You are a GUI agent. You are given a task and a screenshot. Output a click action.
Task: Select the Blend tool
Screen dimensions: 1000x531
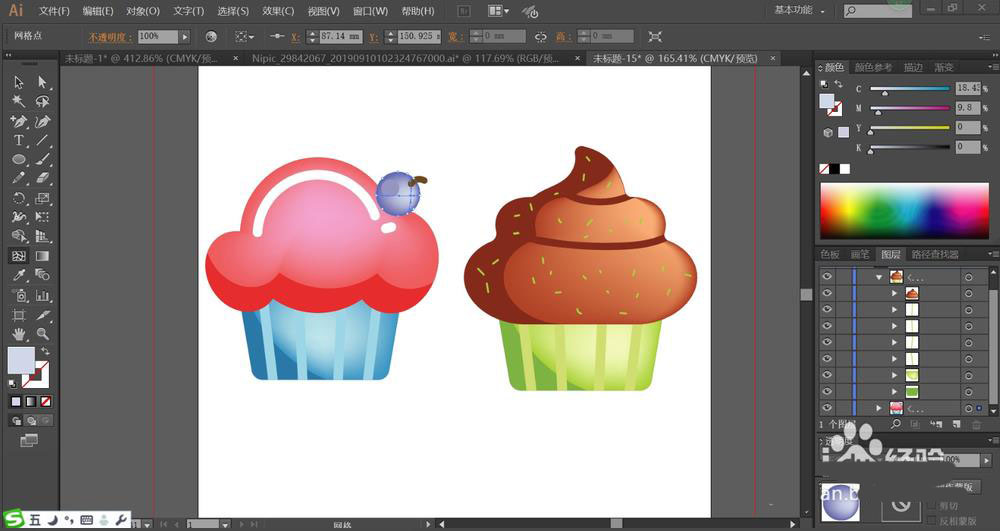pyautogui.click(x=42, y=275)
